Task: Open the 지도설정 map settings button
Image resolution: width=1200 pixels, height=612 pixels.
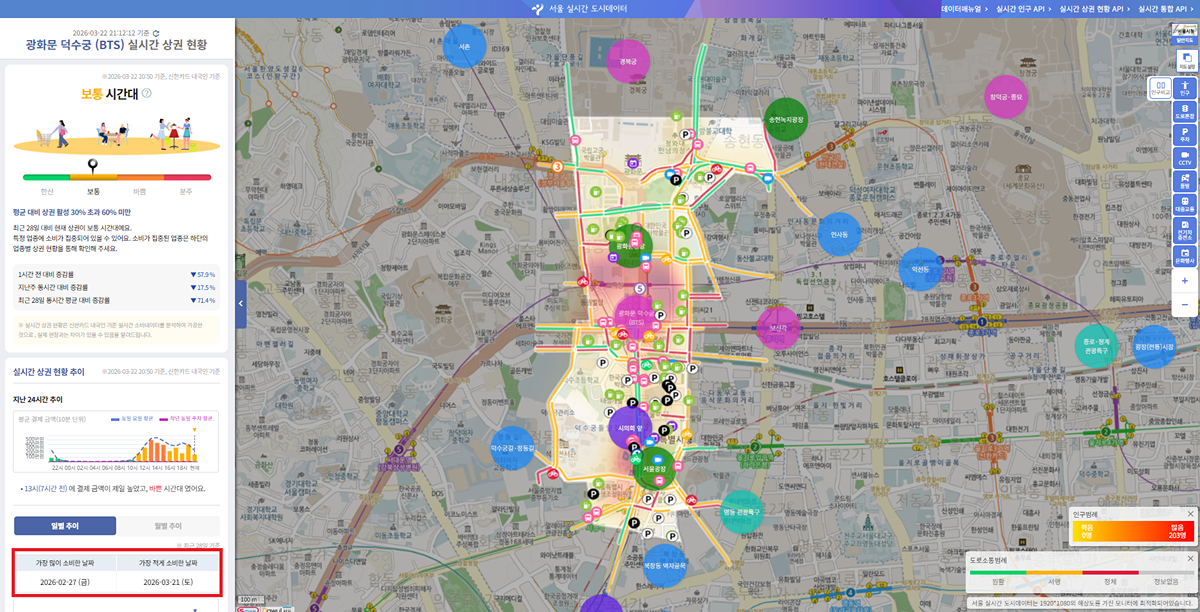Action: click(x=1185, y=61)
